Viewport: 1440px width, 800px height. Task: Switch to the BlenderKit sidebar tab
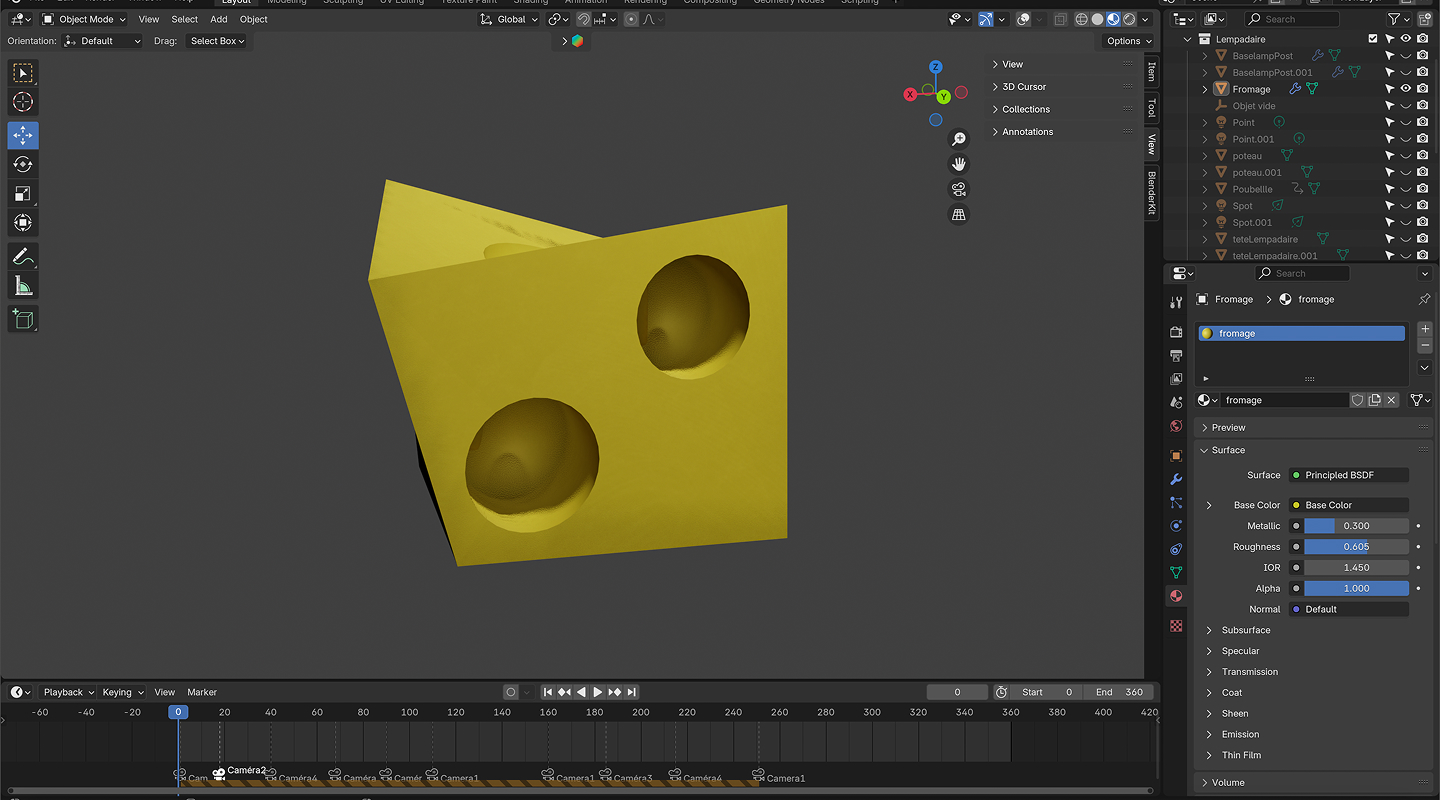click(x=1151, y=191)
